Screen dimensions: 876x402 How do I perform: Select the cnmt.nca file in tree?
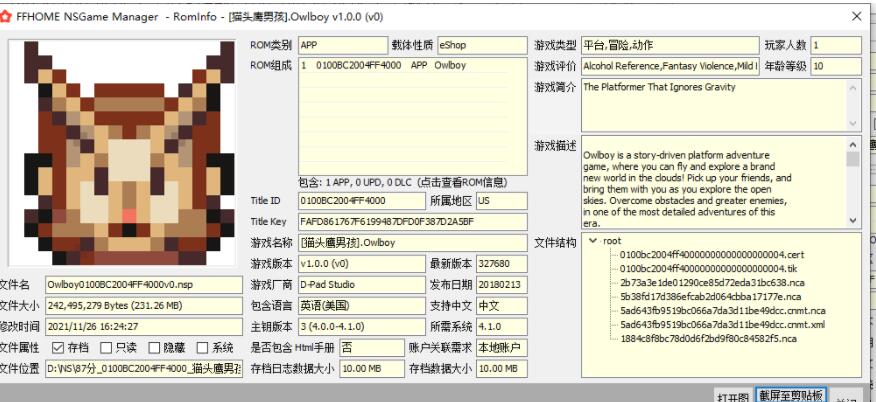coord(722,310)
